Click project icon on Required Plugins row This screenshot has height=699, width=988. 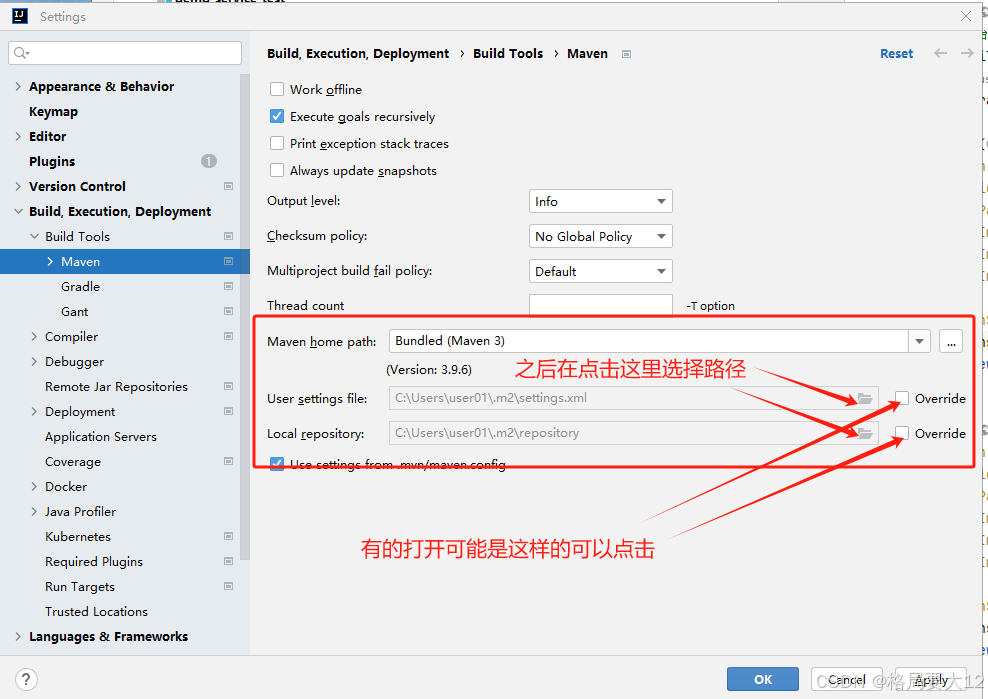coord(229,561)
